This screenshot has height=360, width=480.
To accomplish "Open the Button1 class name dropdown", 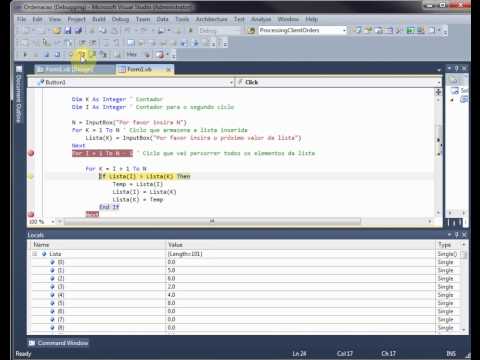I will click(231, 82).
